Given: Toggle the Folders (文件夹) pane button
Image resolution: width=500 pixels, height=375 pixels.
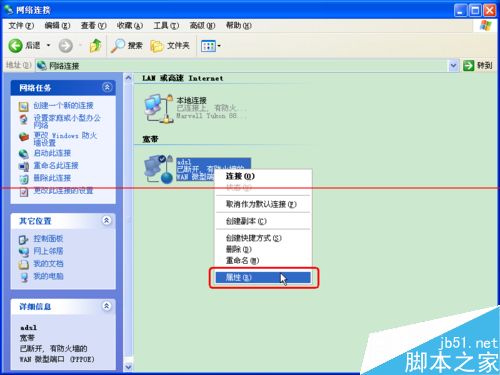Looking at the screenshot, I should 170,46.
